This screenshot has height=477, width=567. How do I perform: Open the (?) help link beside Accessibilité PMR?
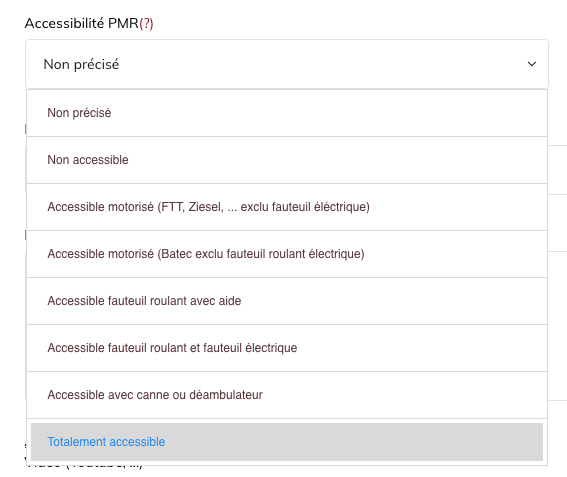pos(146,24)
